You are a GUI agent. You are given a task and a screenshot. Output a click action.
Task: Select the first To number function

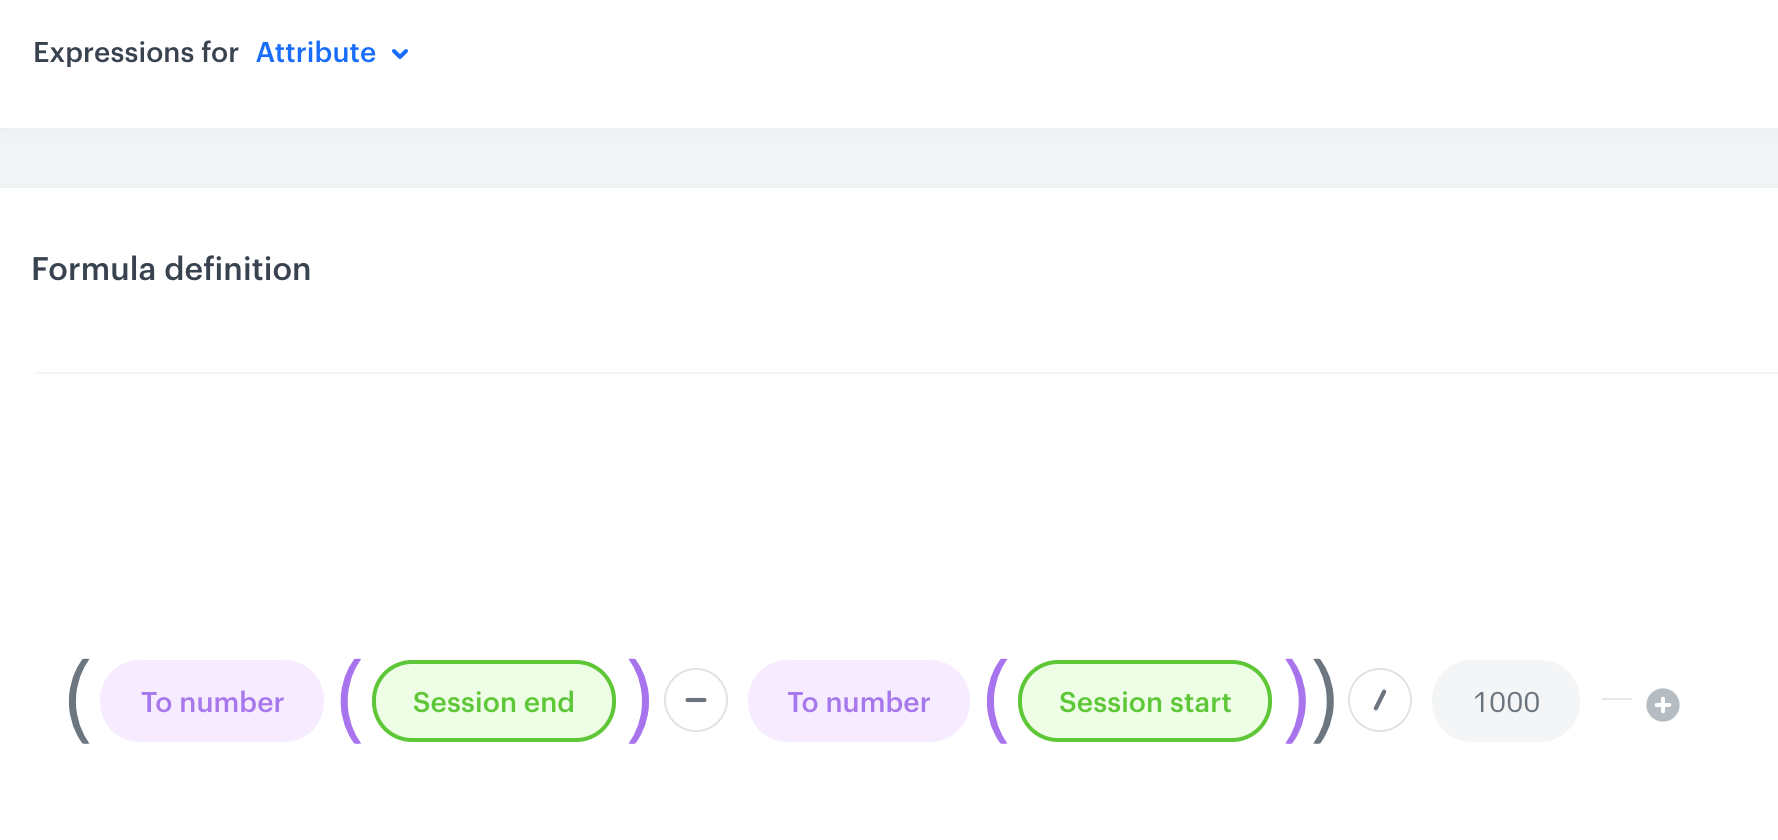[212, 701]
